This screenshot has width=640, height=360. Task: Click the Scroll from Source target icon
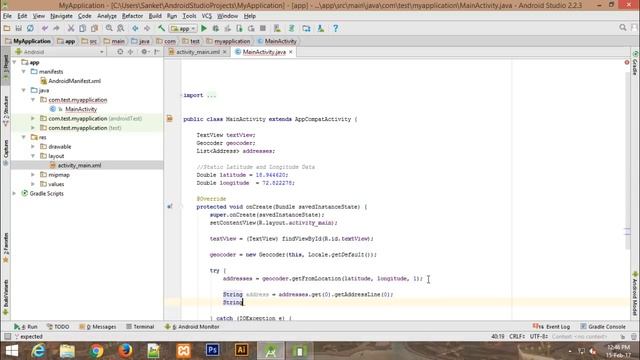(120, 52)
